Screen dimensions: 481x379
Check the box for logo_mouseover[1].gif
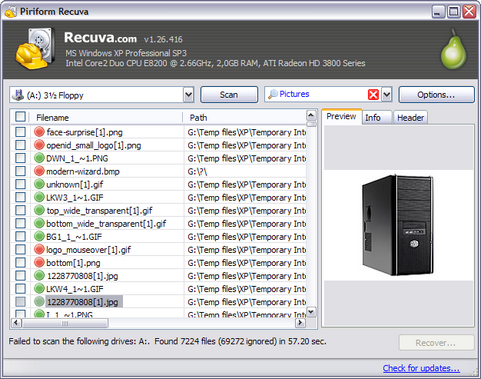pyautogui.click(x=20, y=249)
